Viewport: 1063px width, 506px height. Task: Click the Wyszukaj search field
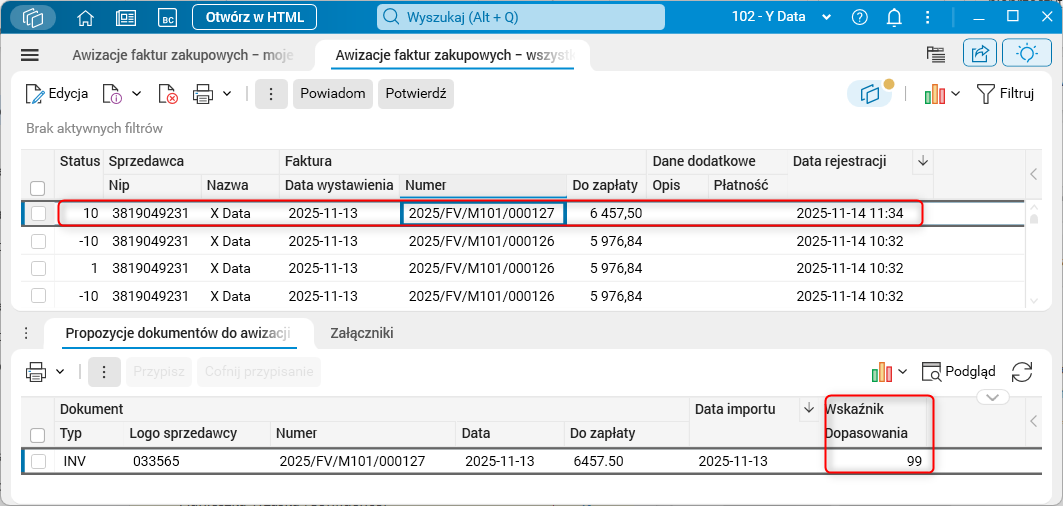click(x=520, y=17)
